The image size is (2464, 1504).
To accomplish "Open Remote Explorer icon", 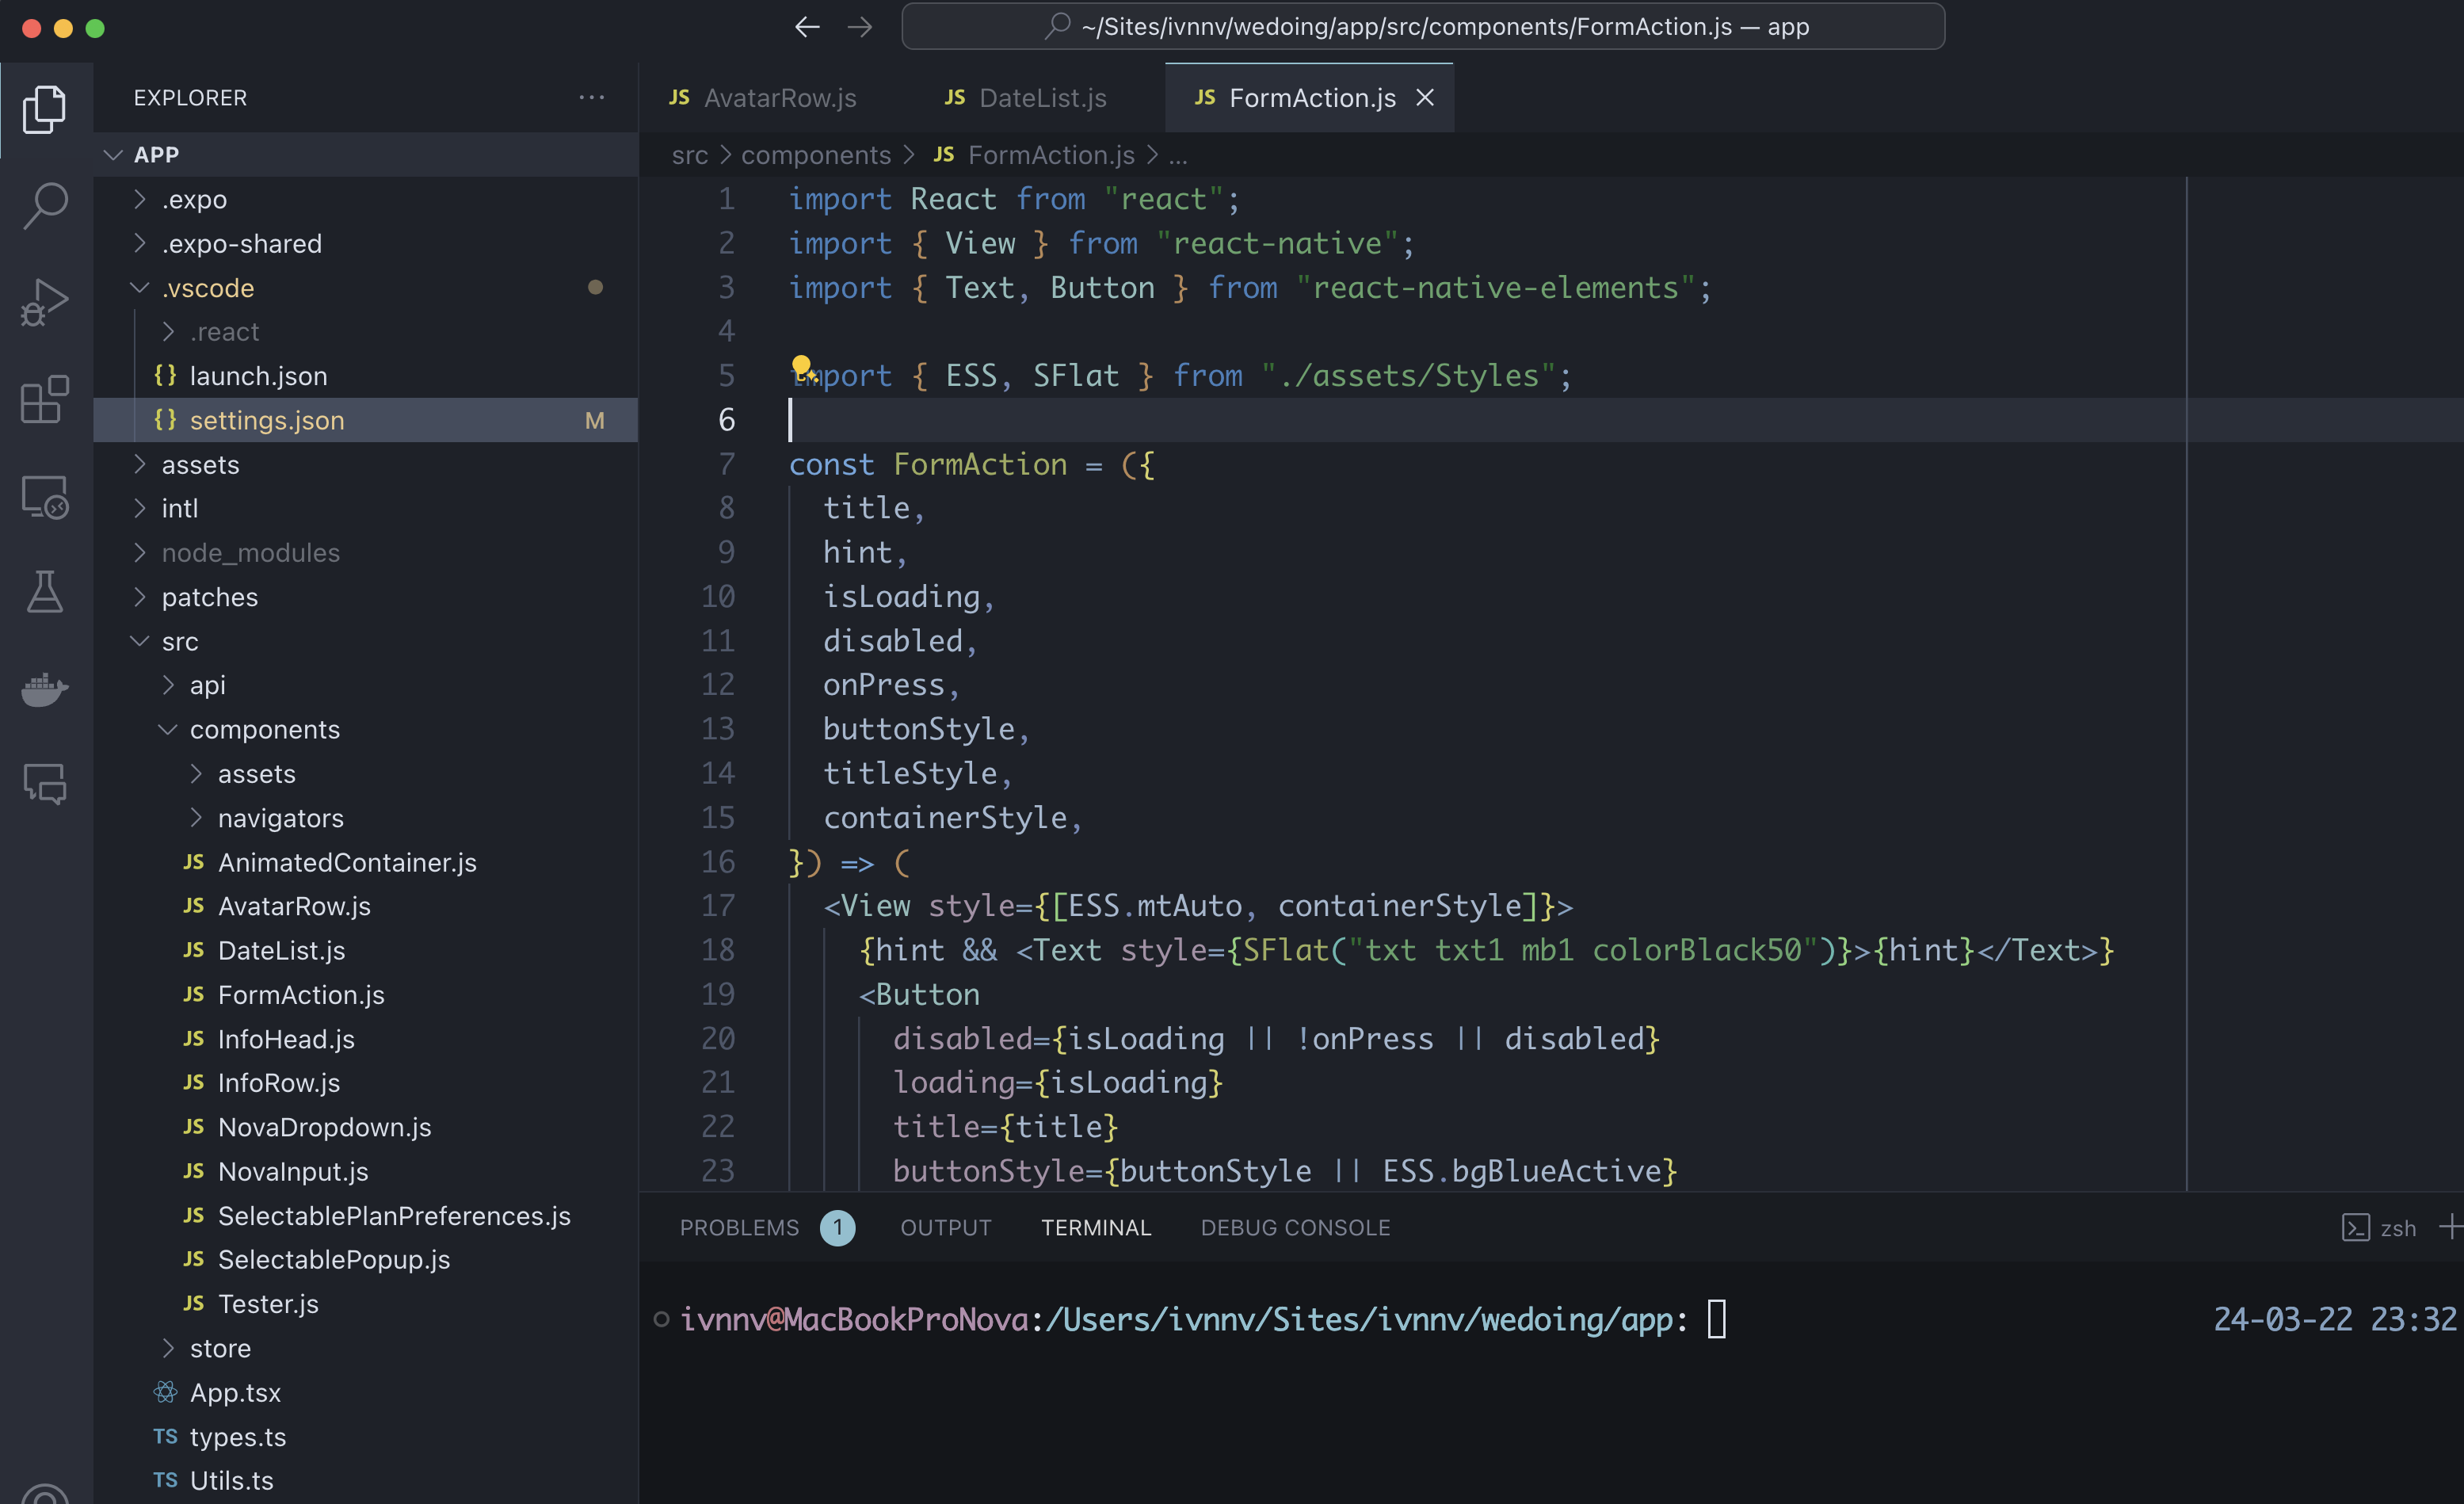I will click(x=45, y=496).
